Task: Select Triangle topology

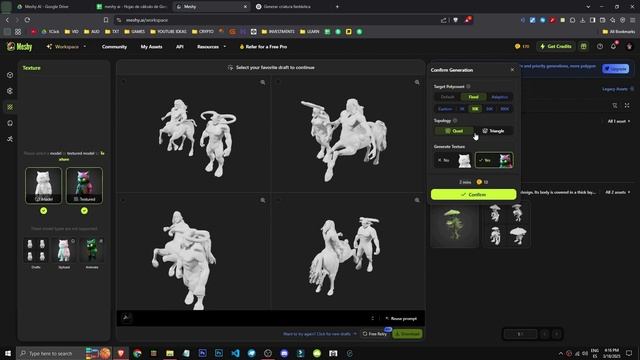Action: (x=493, y=131)
